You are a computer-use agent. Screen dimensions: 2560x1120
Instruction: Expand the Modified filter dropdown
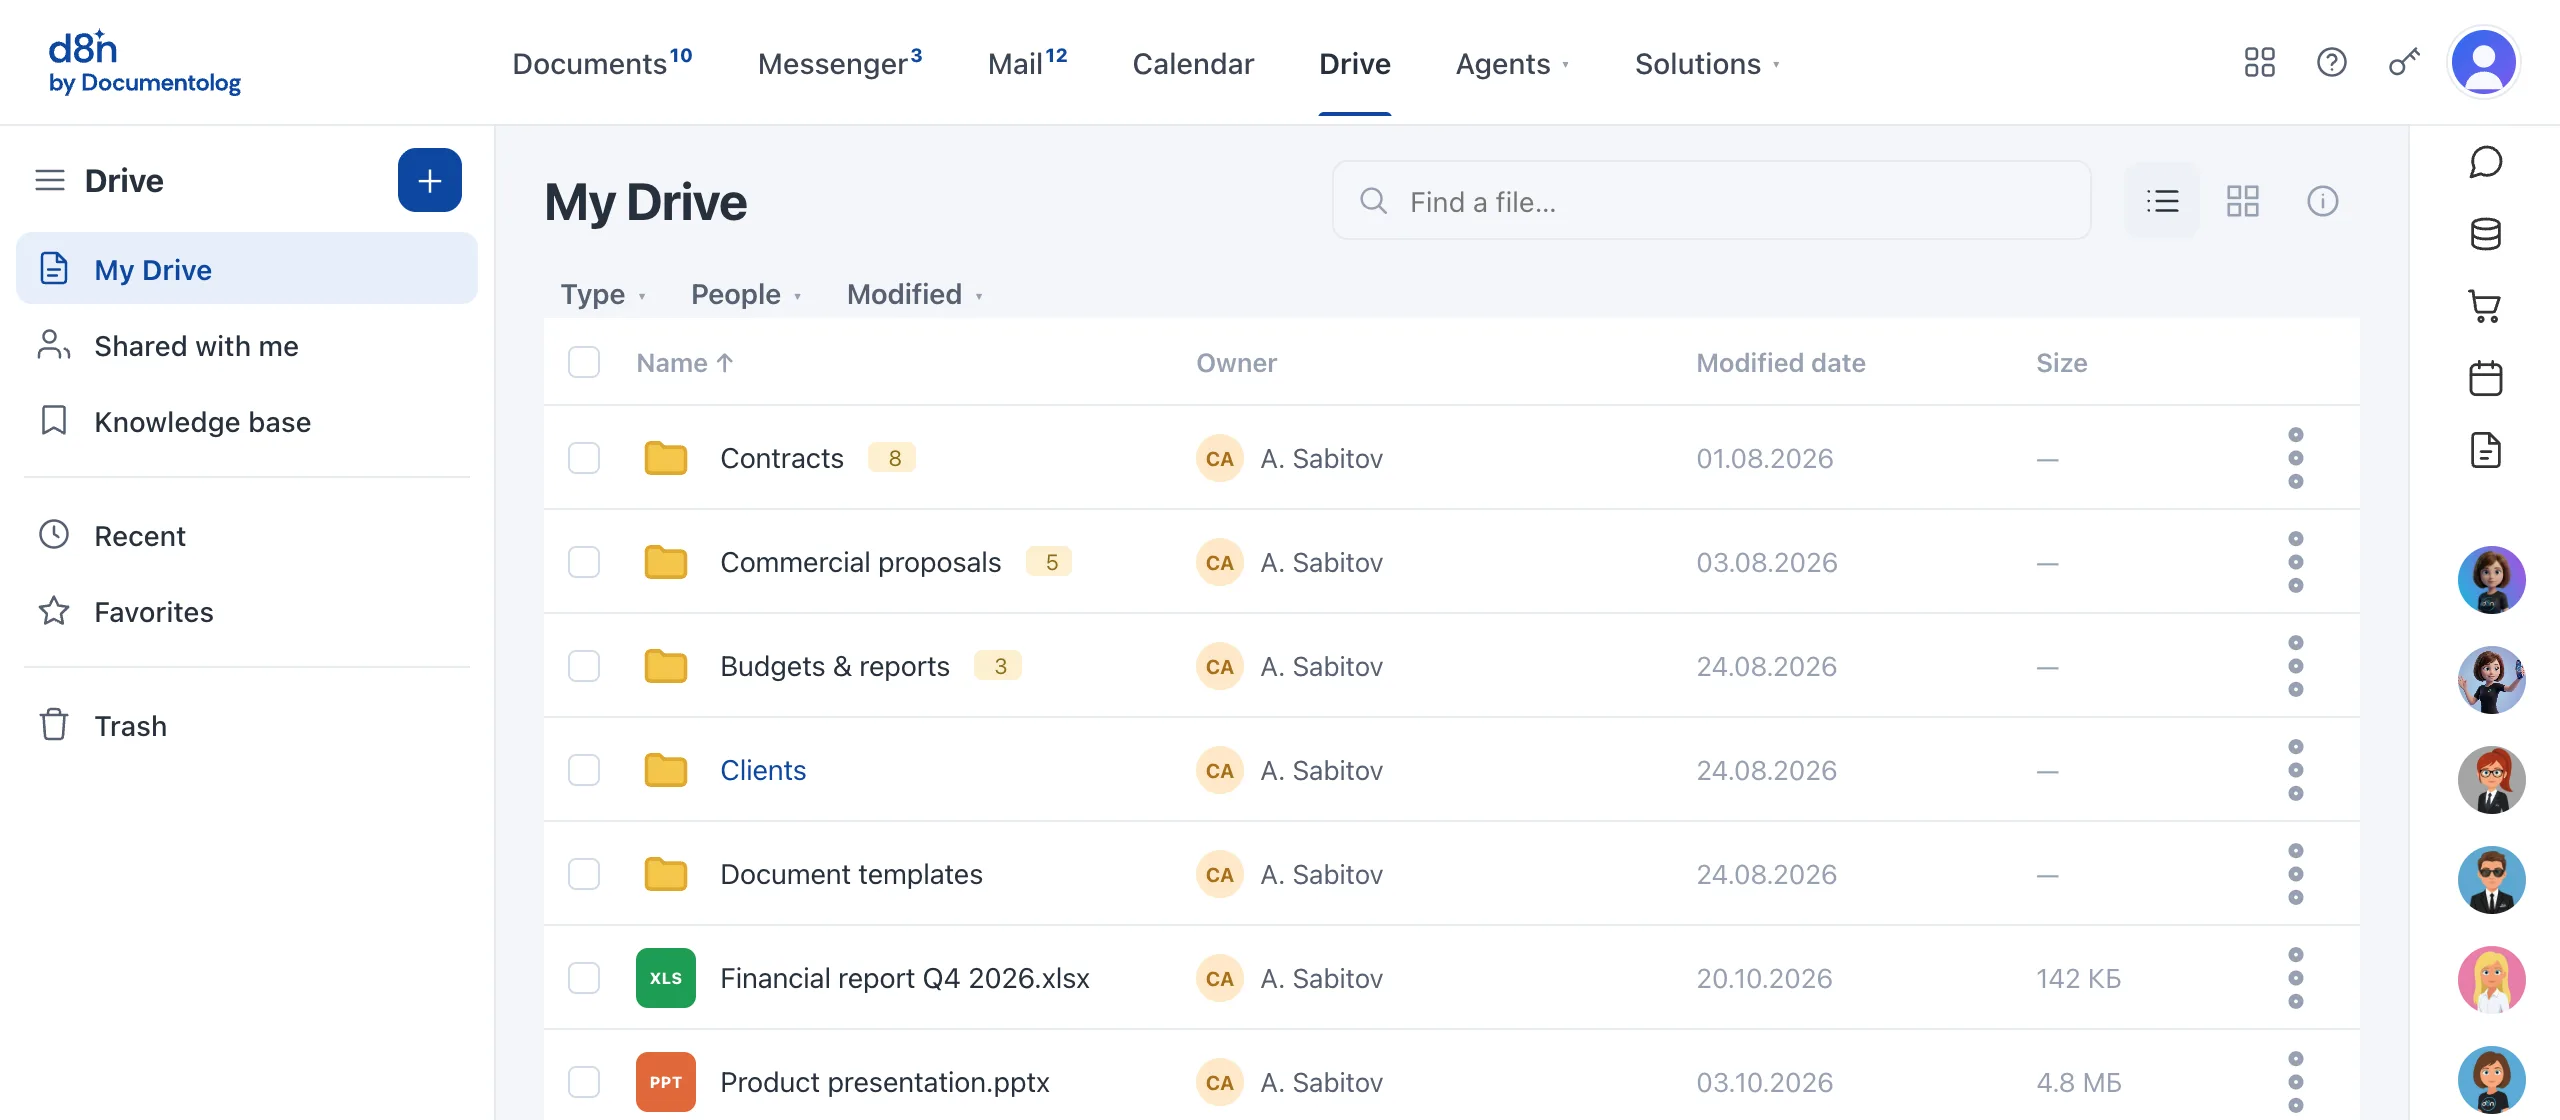915,294
